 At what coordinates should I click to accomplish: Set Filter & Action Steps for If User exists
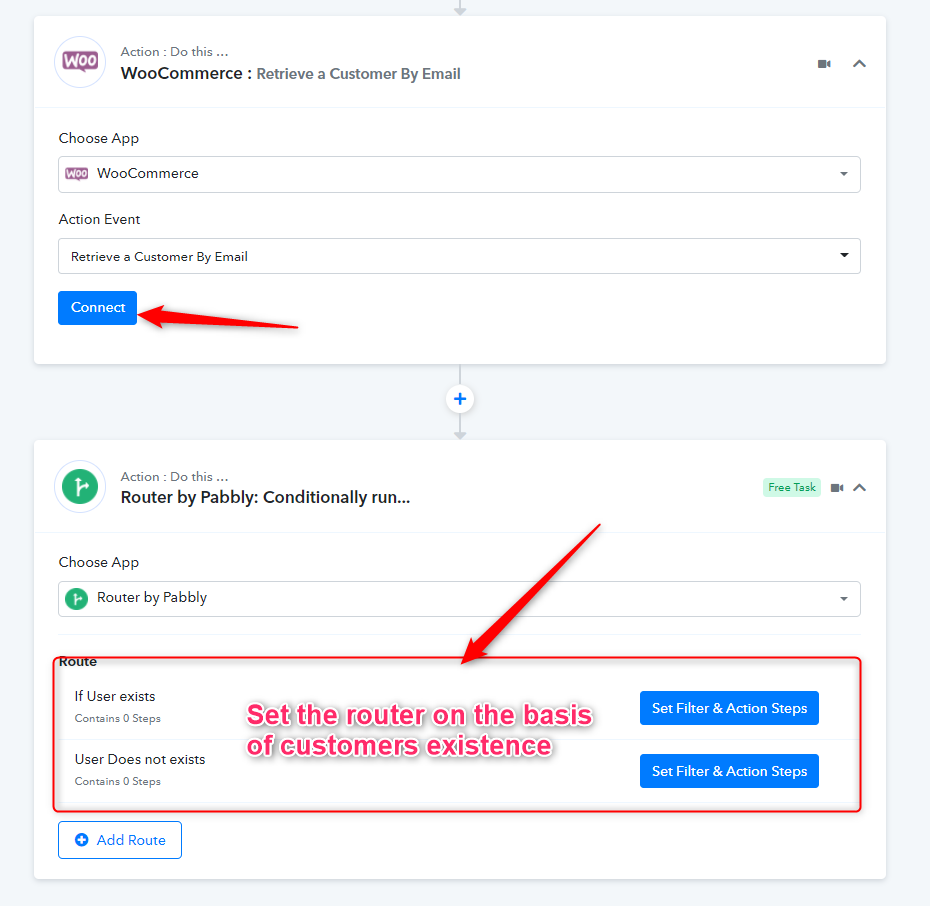(x=729, y=708)
